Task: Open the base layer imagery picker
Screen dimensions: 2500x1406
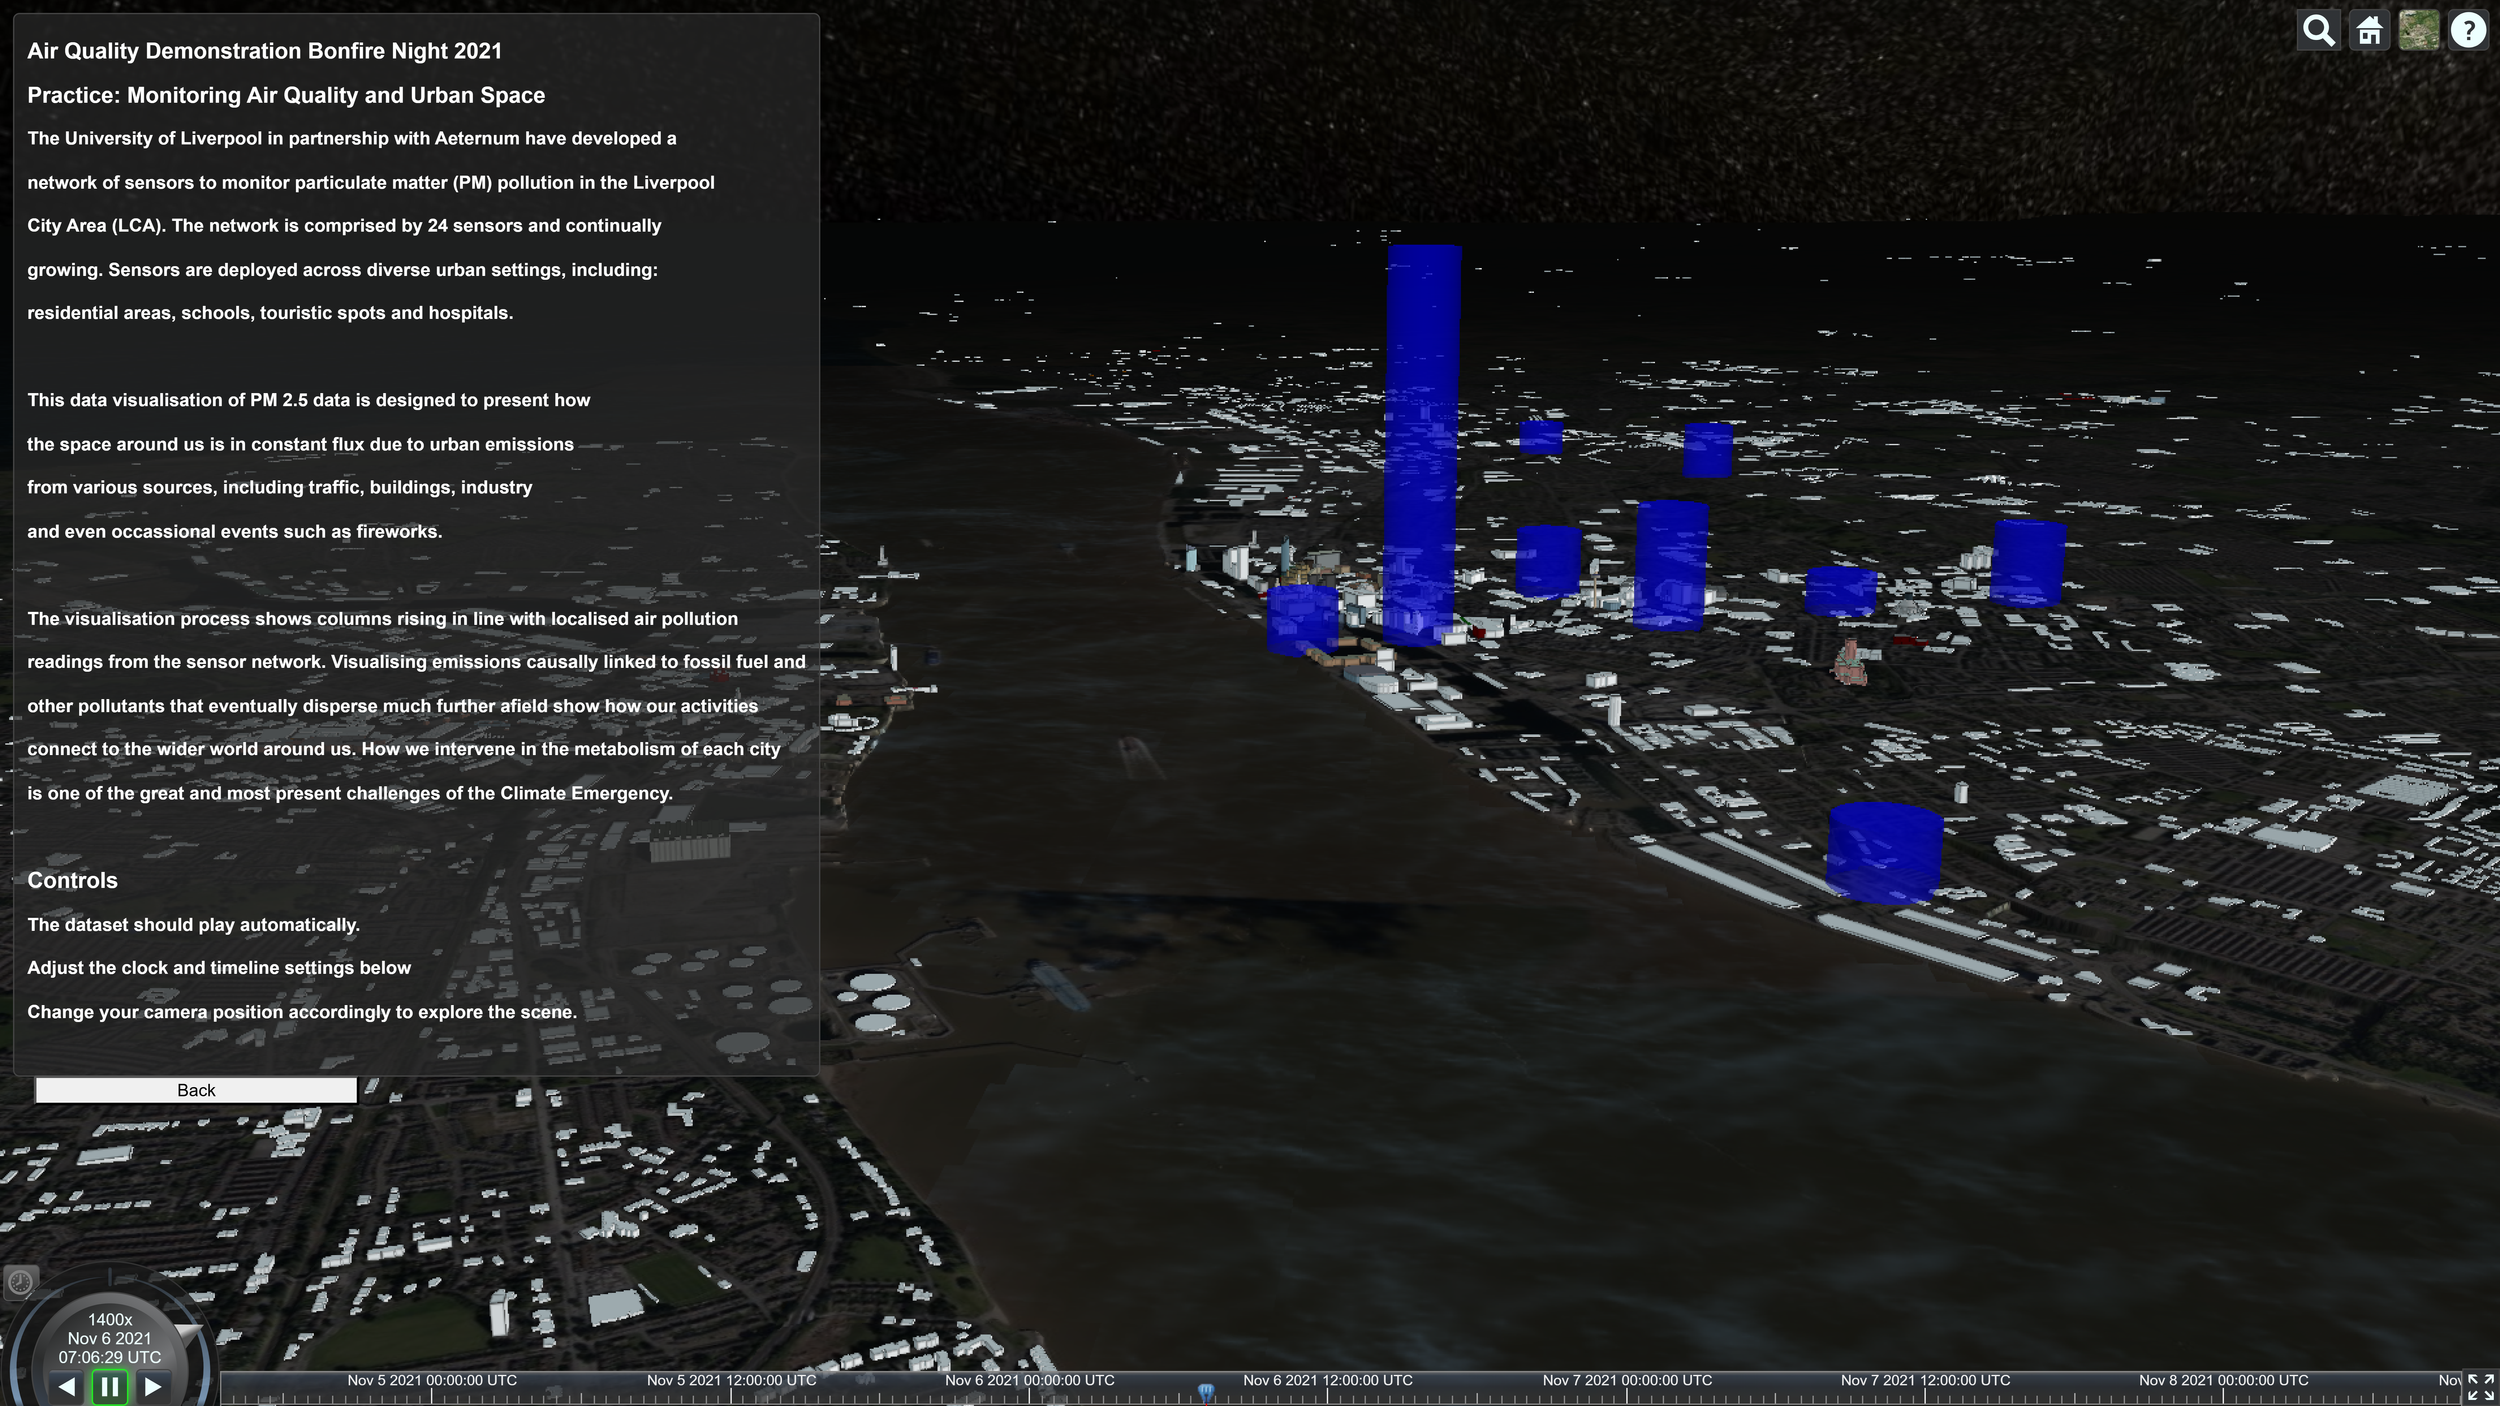Action: 2418,31
